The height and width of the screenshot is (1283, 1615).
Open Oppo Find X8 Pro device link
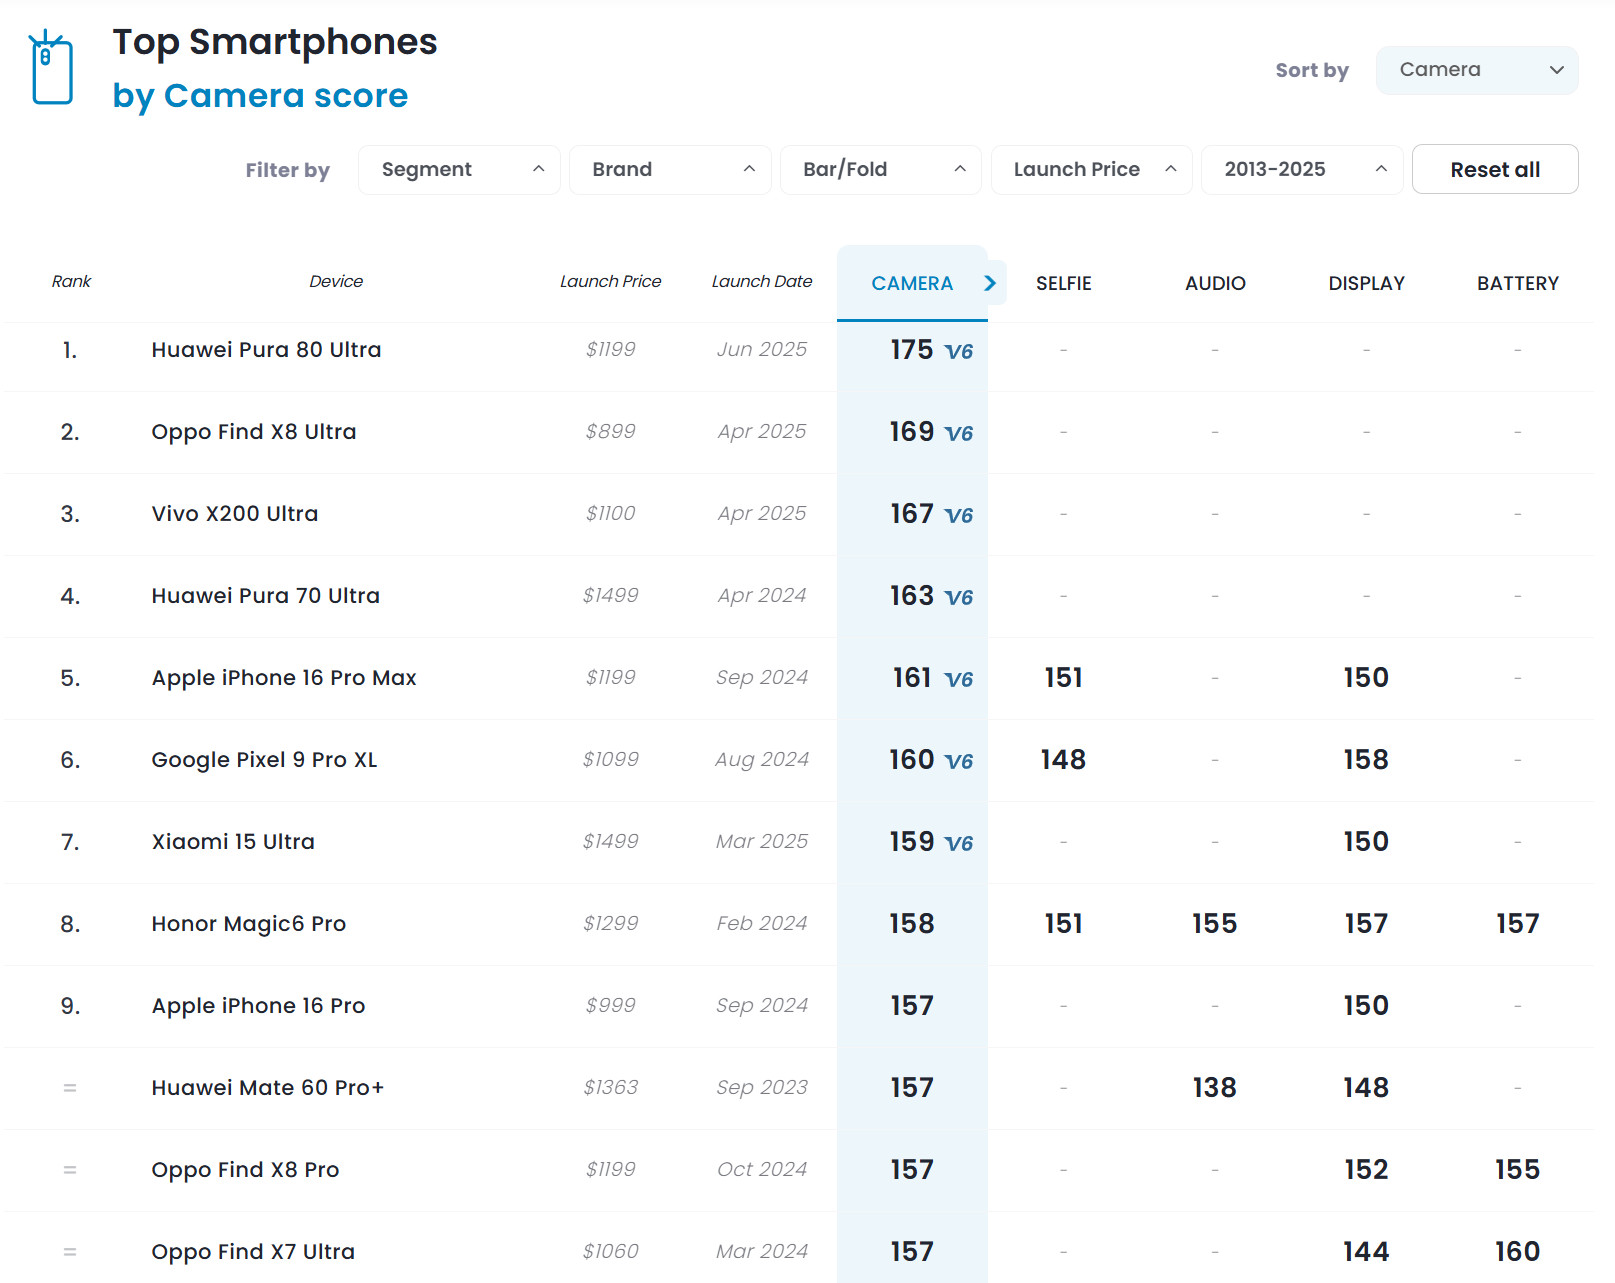click(x=245, y=1170)
